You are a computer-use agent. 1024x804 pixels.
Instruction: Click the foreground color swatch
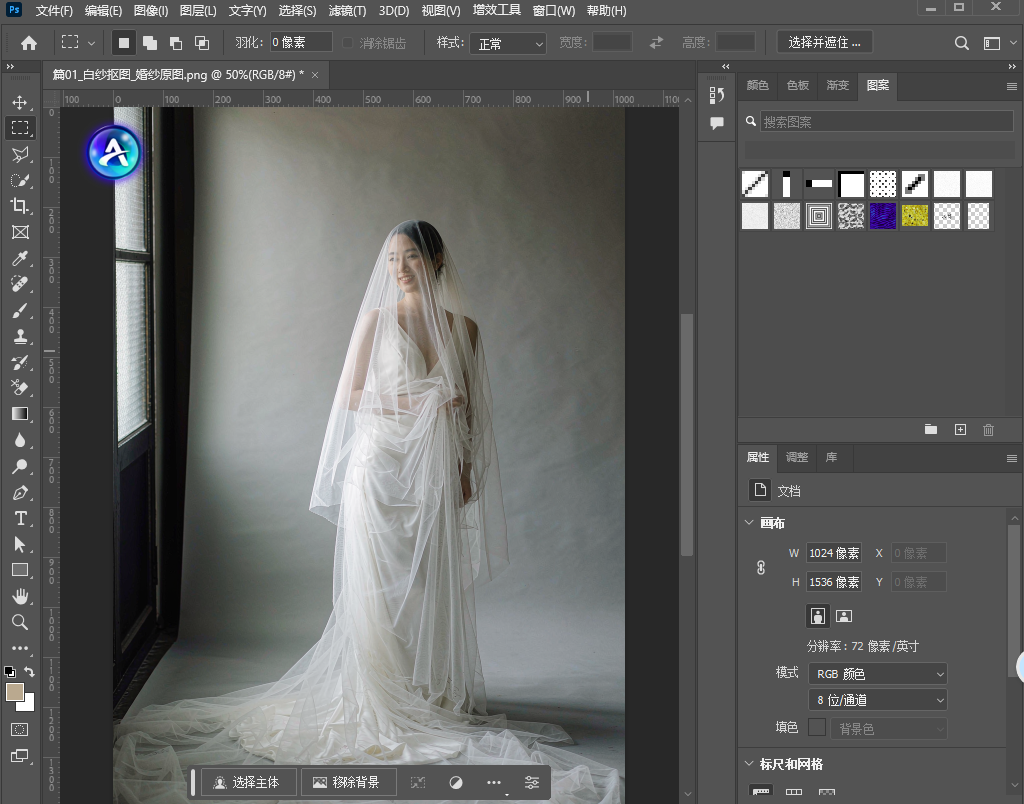tap(14, 692)
